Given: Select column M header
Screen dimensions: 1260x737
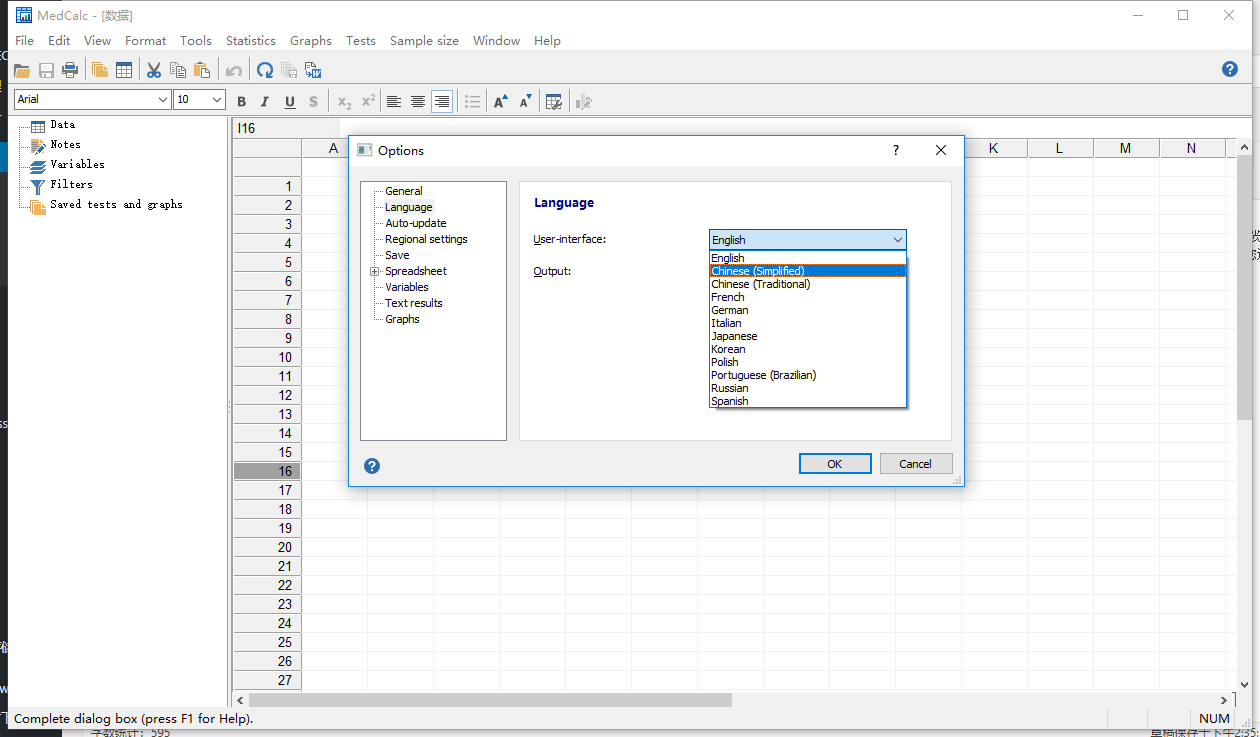Looking at the screenshot, I should 1125,148.
